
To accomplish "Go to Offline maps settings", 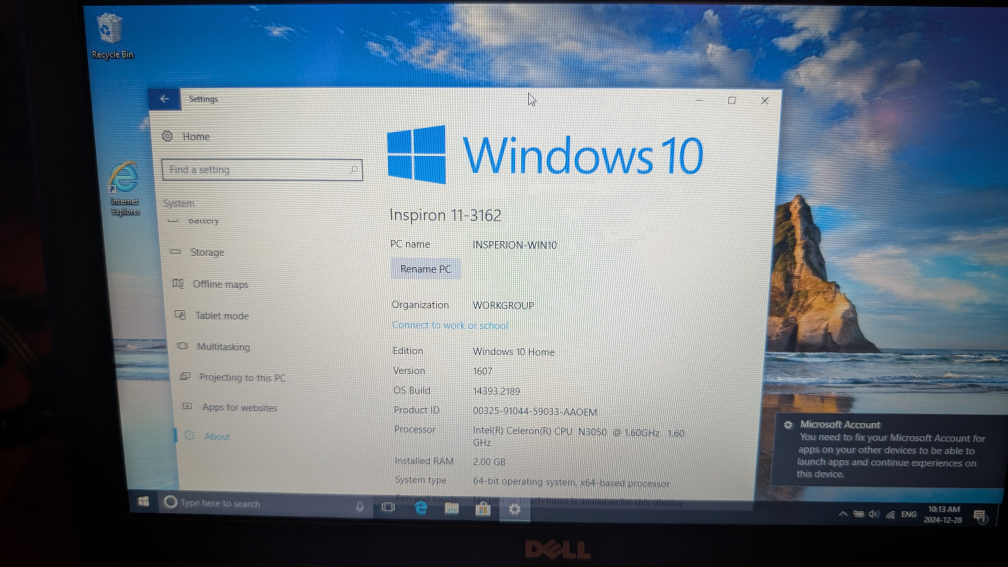I will (x=220, y=284).
